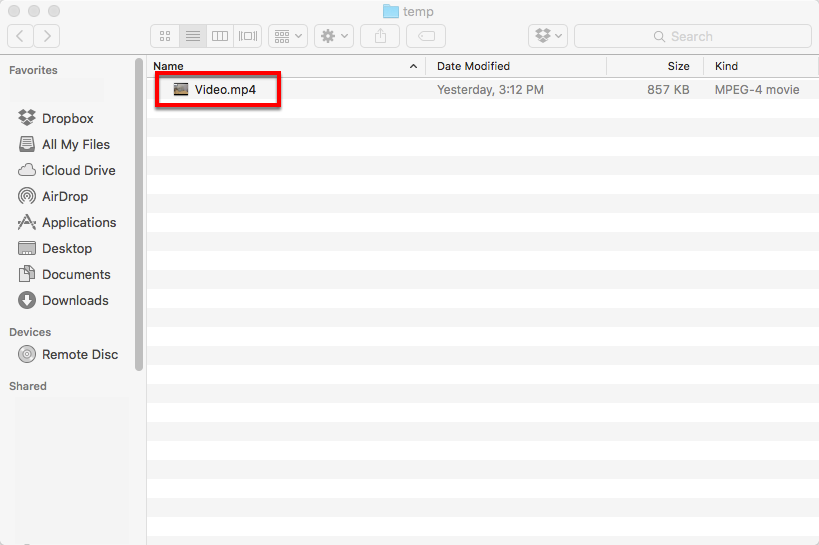Go back with the left arrow button
This screenshot has height=545, width=819.
coord(20,36)
